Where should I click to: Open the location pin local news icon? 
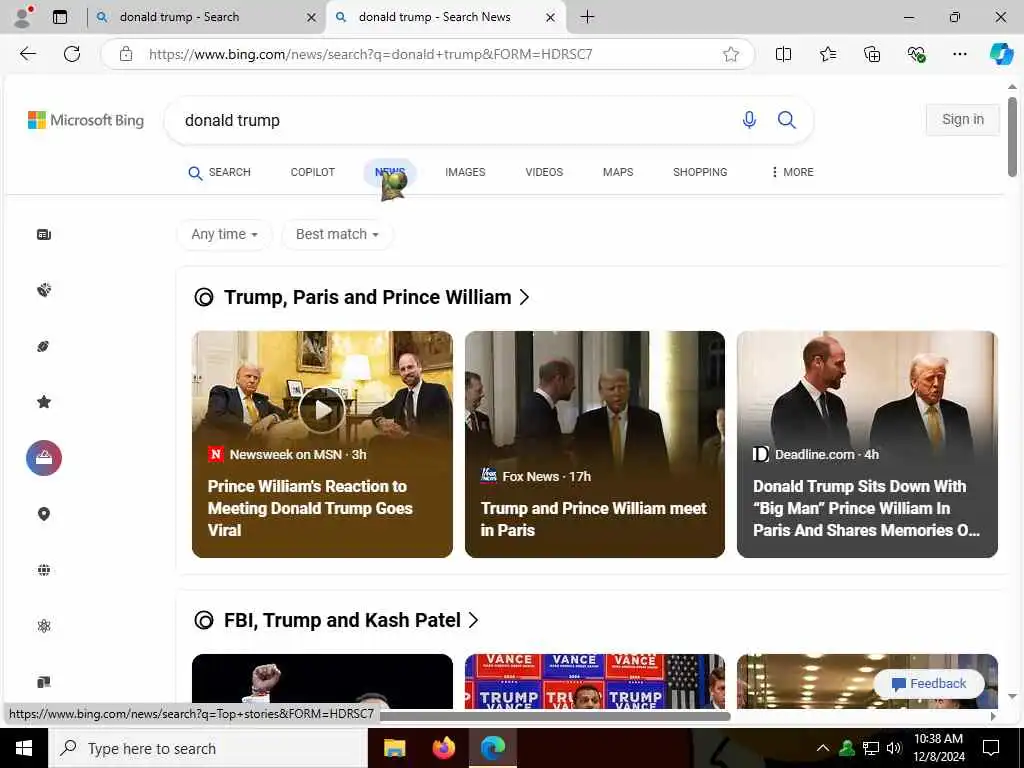[x=44, y=514]
